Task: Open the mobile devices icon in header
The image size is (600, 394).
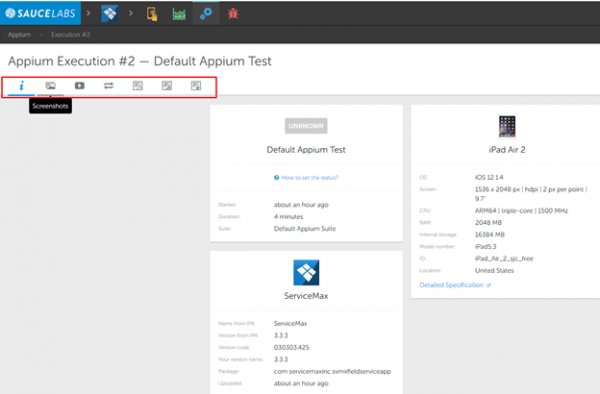Action: pyautogui.click(x=152, y=14)
